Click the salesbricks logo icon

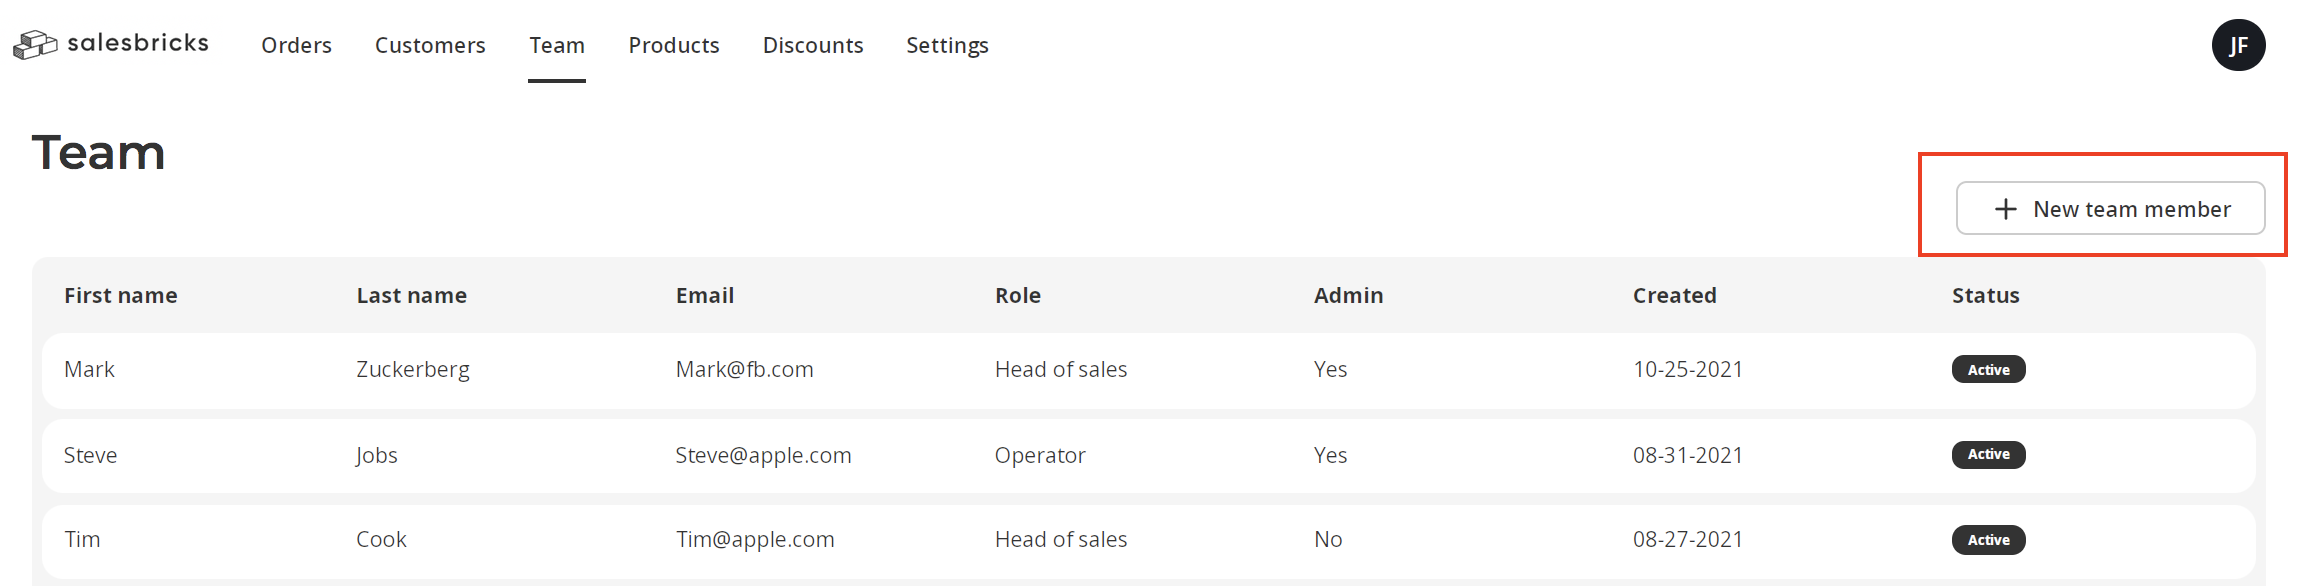click(35, 45)
